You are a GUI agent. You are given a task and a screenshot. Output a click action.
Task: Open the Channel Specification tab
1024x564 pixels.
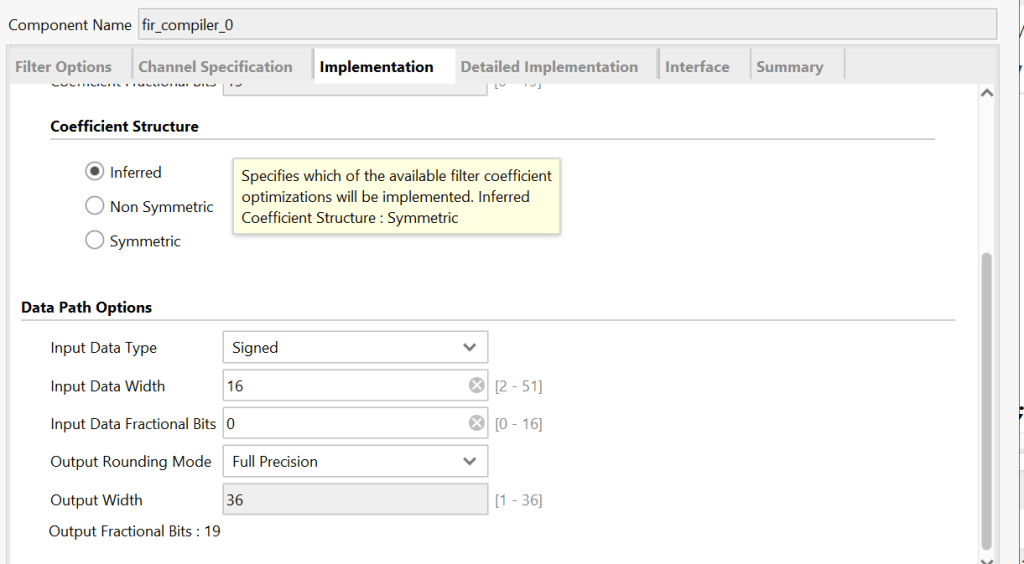(x=215, y=67)
